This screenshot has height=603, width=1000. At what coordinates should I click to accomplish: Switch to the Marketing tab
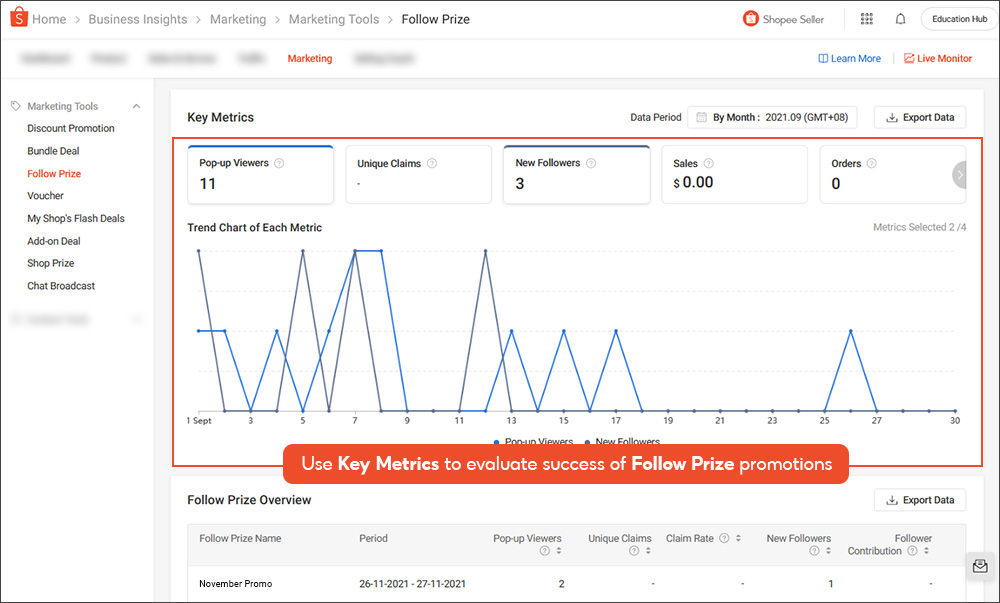[x=309, y=58]
